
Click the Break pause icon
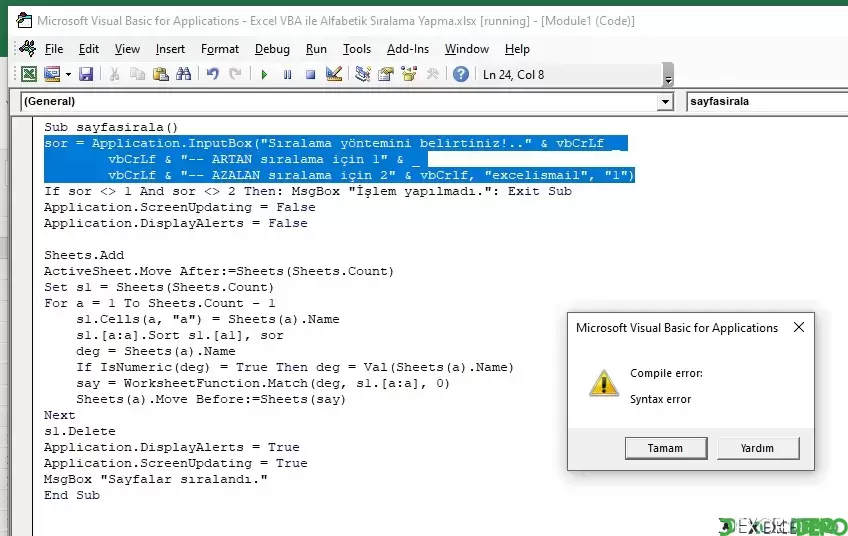(287, 75)
